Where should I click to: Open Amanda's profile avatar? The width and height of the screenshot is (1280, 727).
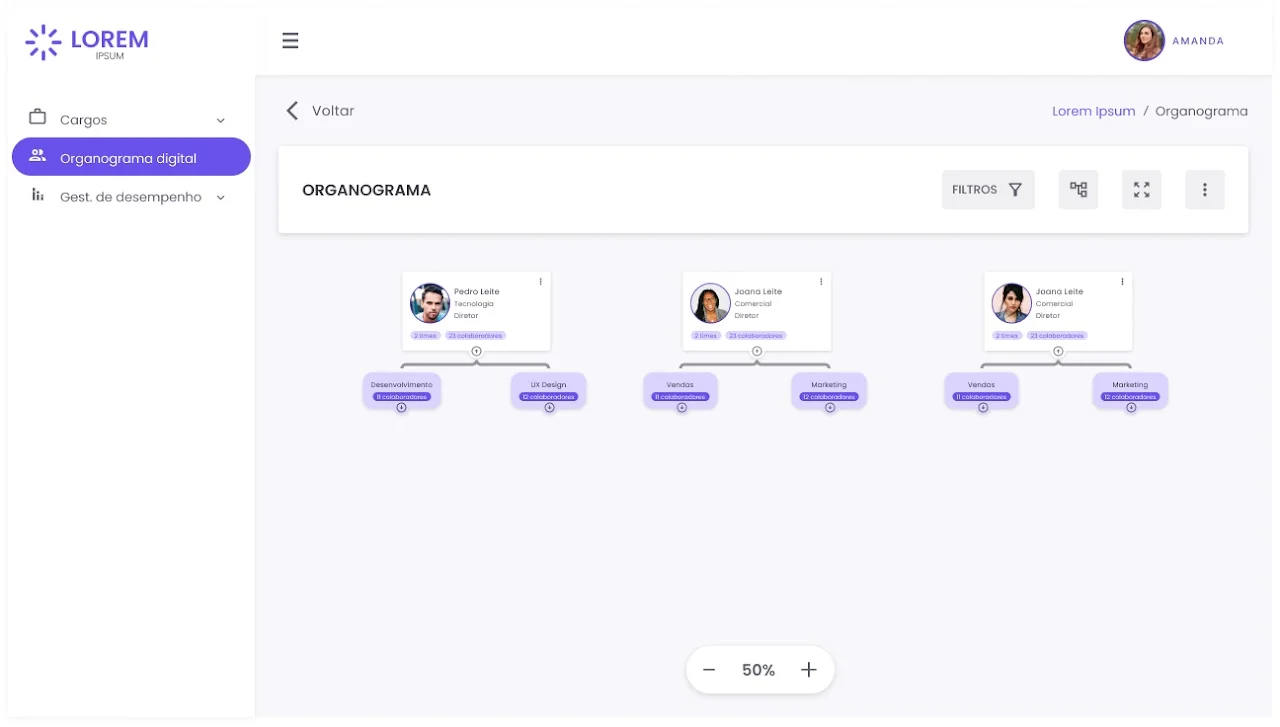pyautogui.click(x=1144, y=41)
